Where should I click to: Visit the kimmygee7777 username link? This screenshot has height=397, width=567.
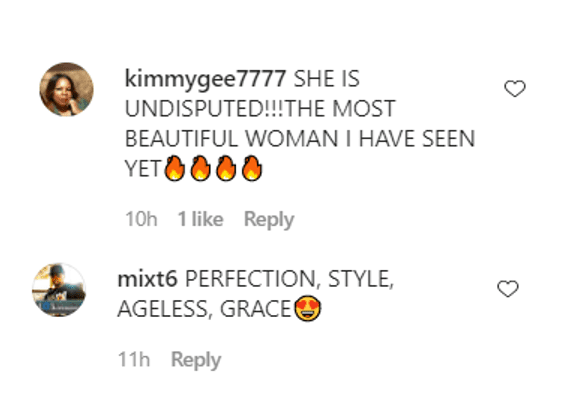[x=205, y=78]
